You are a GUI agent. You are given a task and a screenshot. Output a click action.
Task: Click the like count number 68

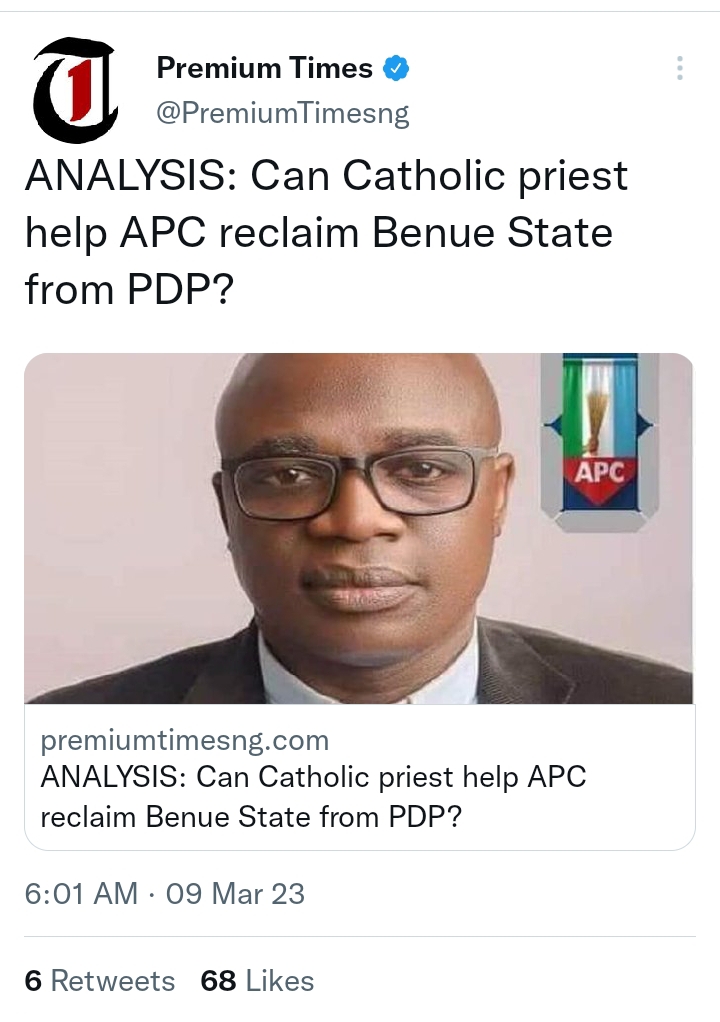(x=218, y=981)
